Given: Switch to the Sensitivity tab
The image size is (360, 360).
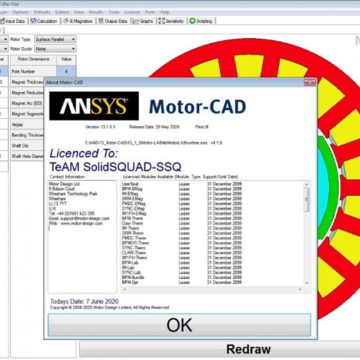Looking at the screenshot, I should (172, 21).
